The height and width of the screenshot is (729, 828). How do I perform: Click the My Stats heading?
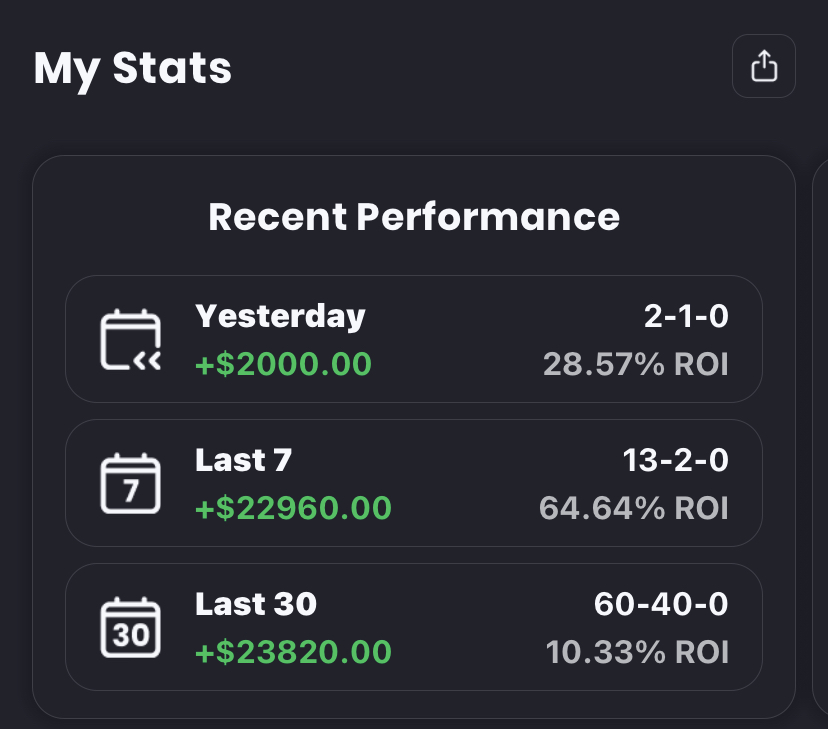click(133, 68)
